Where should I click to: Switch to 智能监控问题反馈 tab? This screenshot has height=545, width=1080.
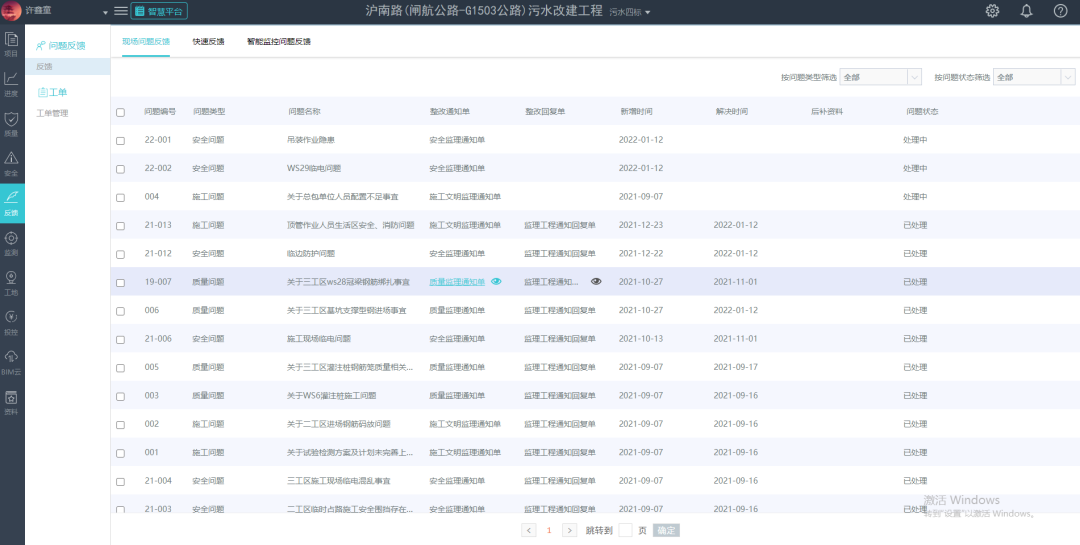[279, 41]
